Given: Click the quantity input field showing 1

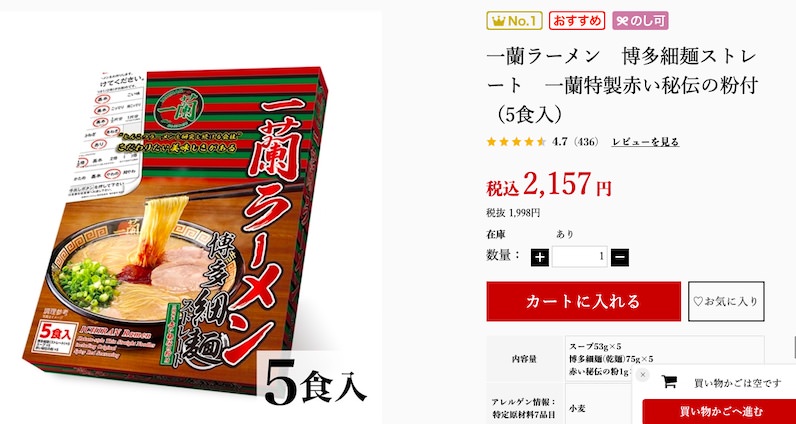Looking at the screenshot, I should tap(580, 257).
